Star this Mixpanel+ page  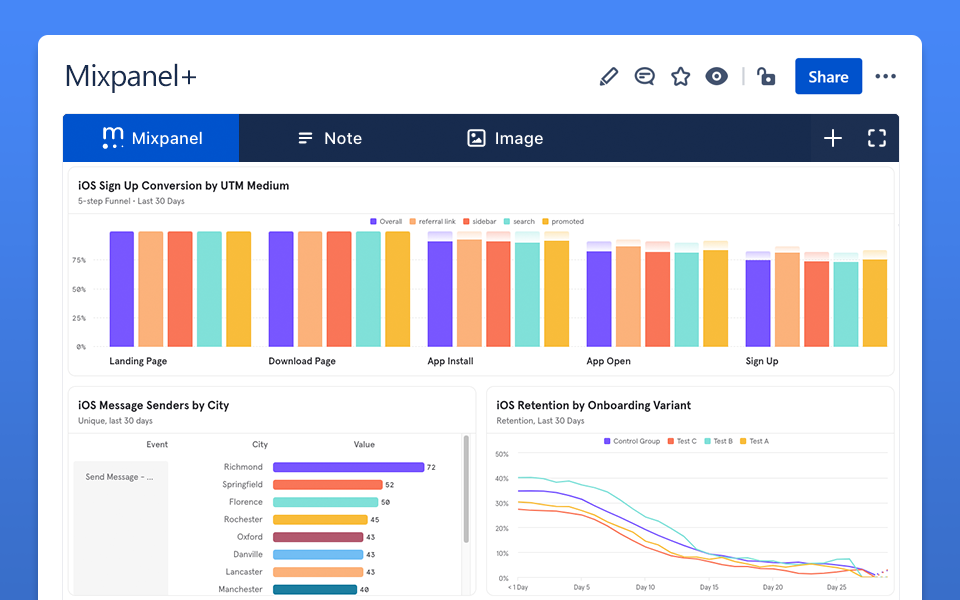(x=680, y=77)
